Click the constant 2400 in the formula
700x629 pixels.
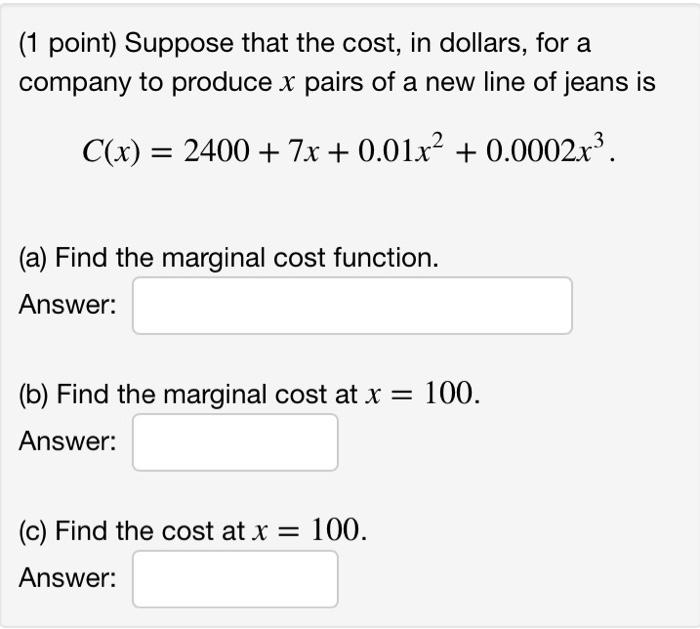tap(217, 151)
